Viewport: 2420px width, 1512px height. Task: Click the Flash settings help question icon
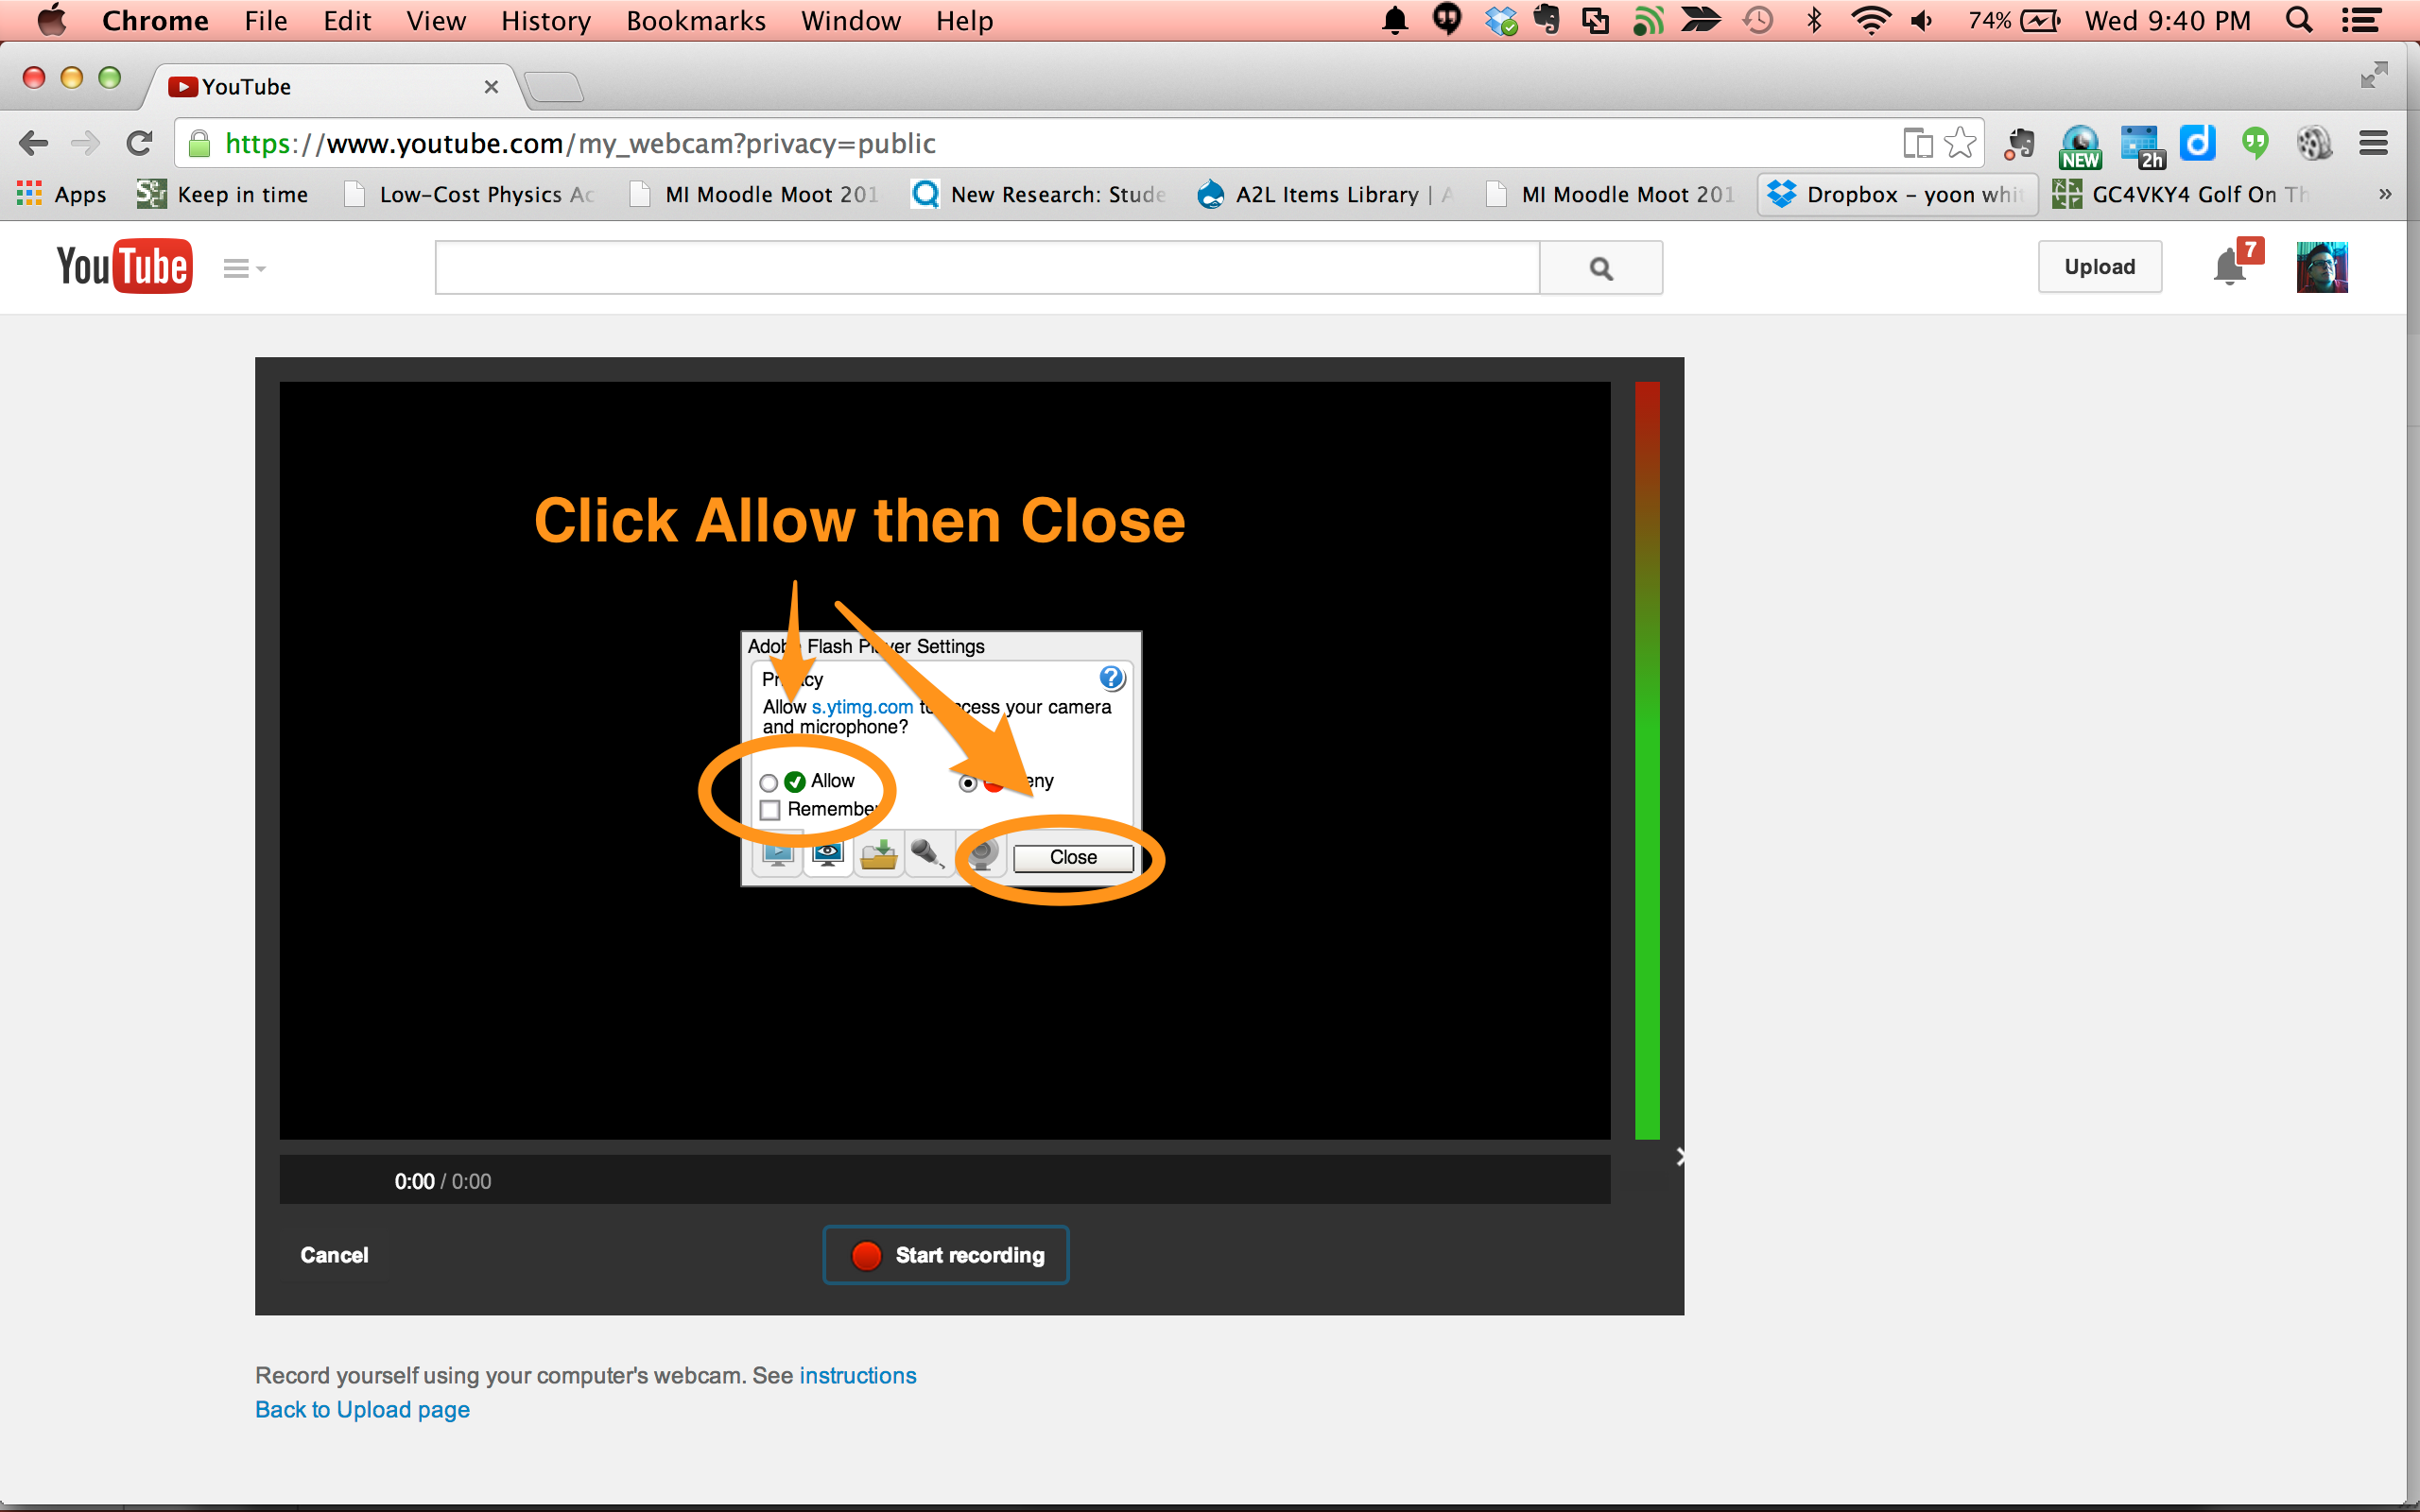(1111, 679)
